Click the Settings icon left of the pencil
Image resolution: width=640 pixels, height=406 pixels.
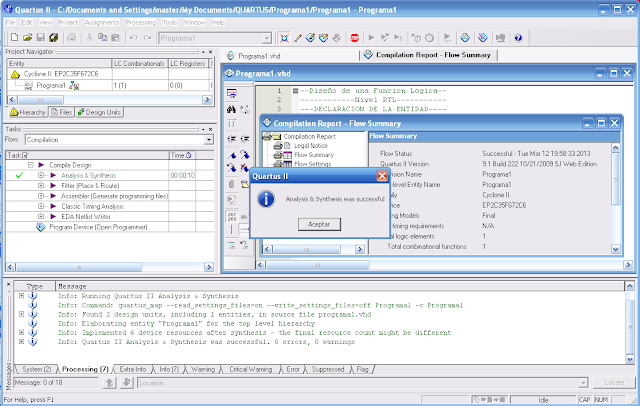284,38
